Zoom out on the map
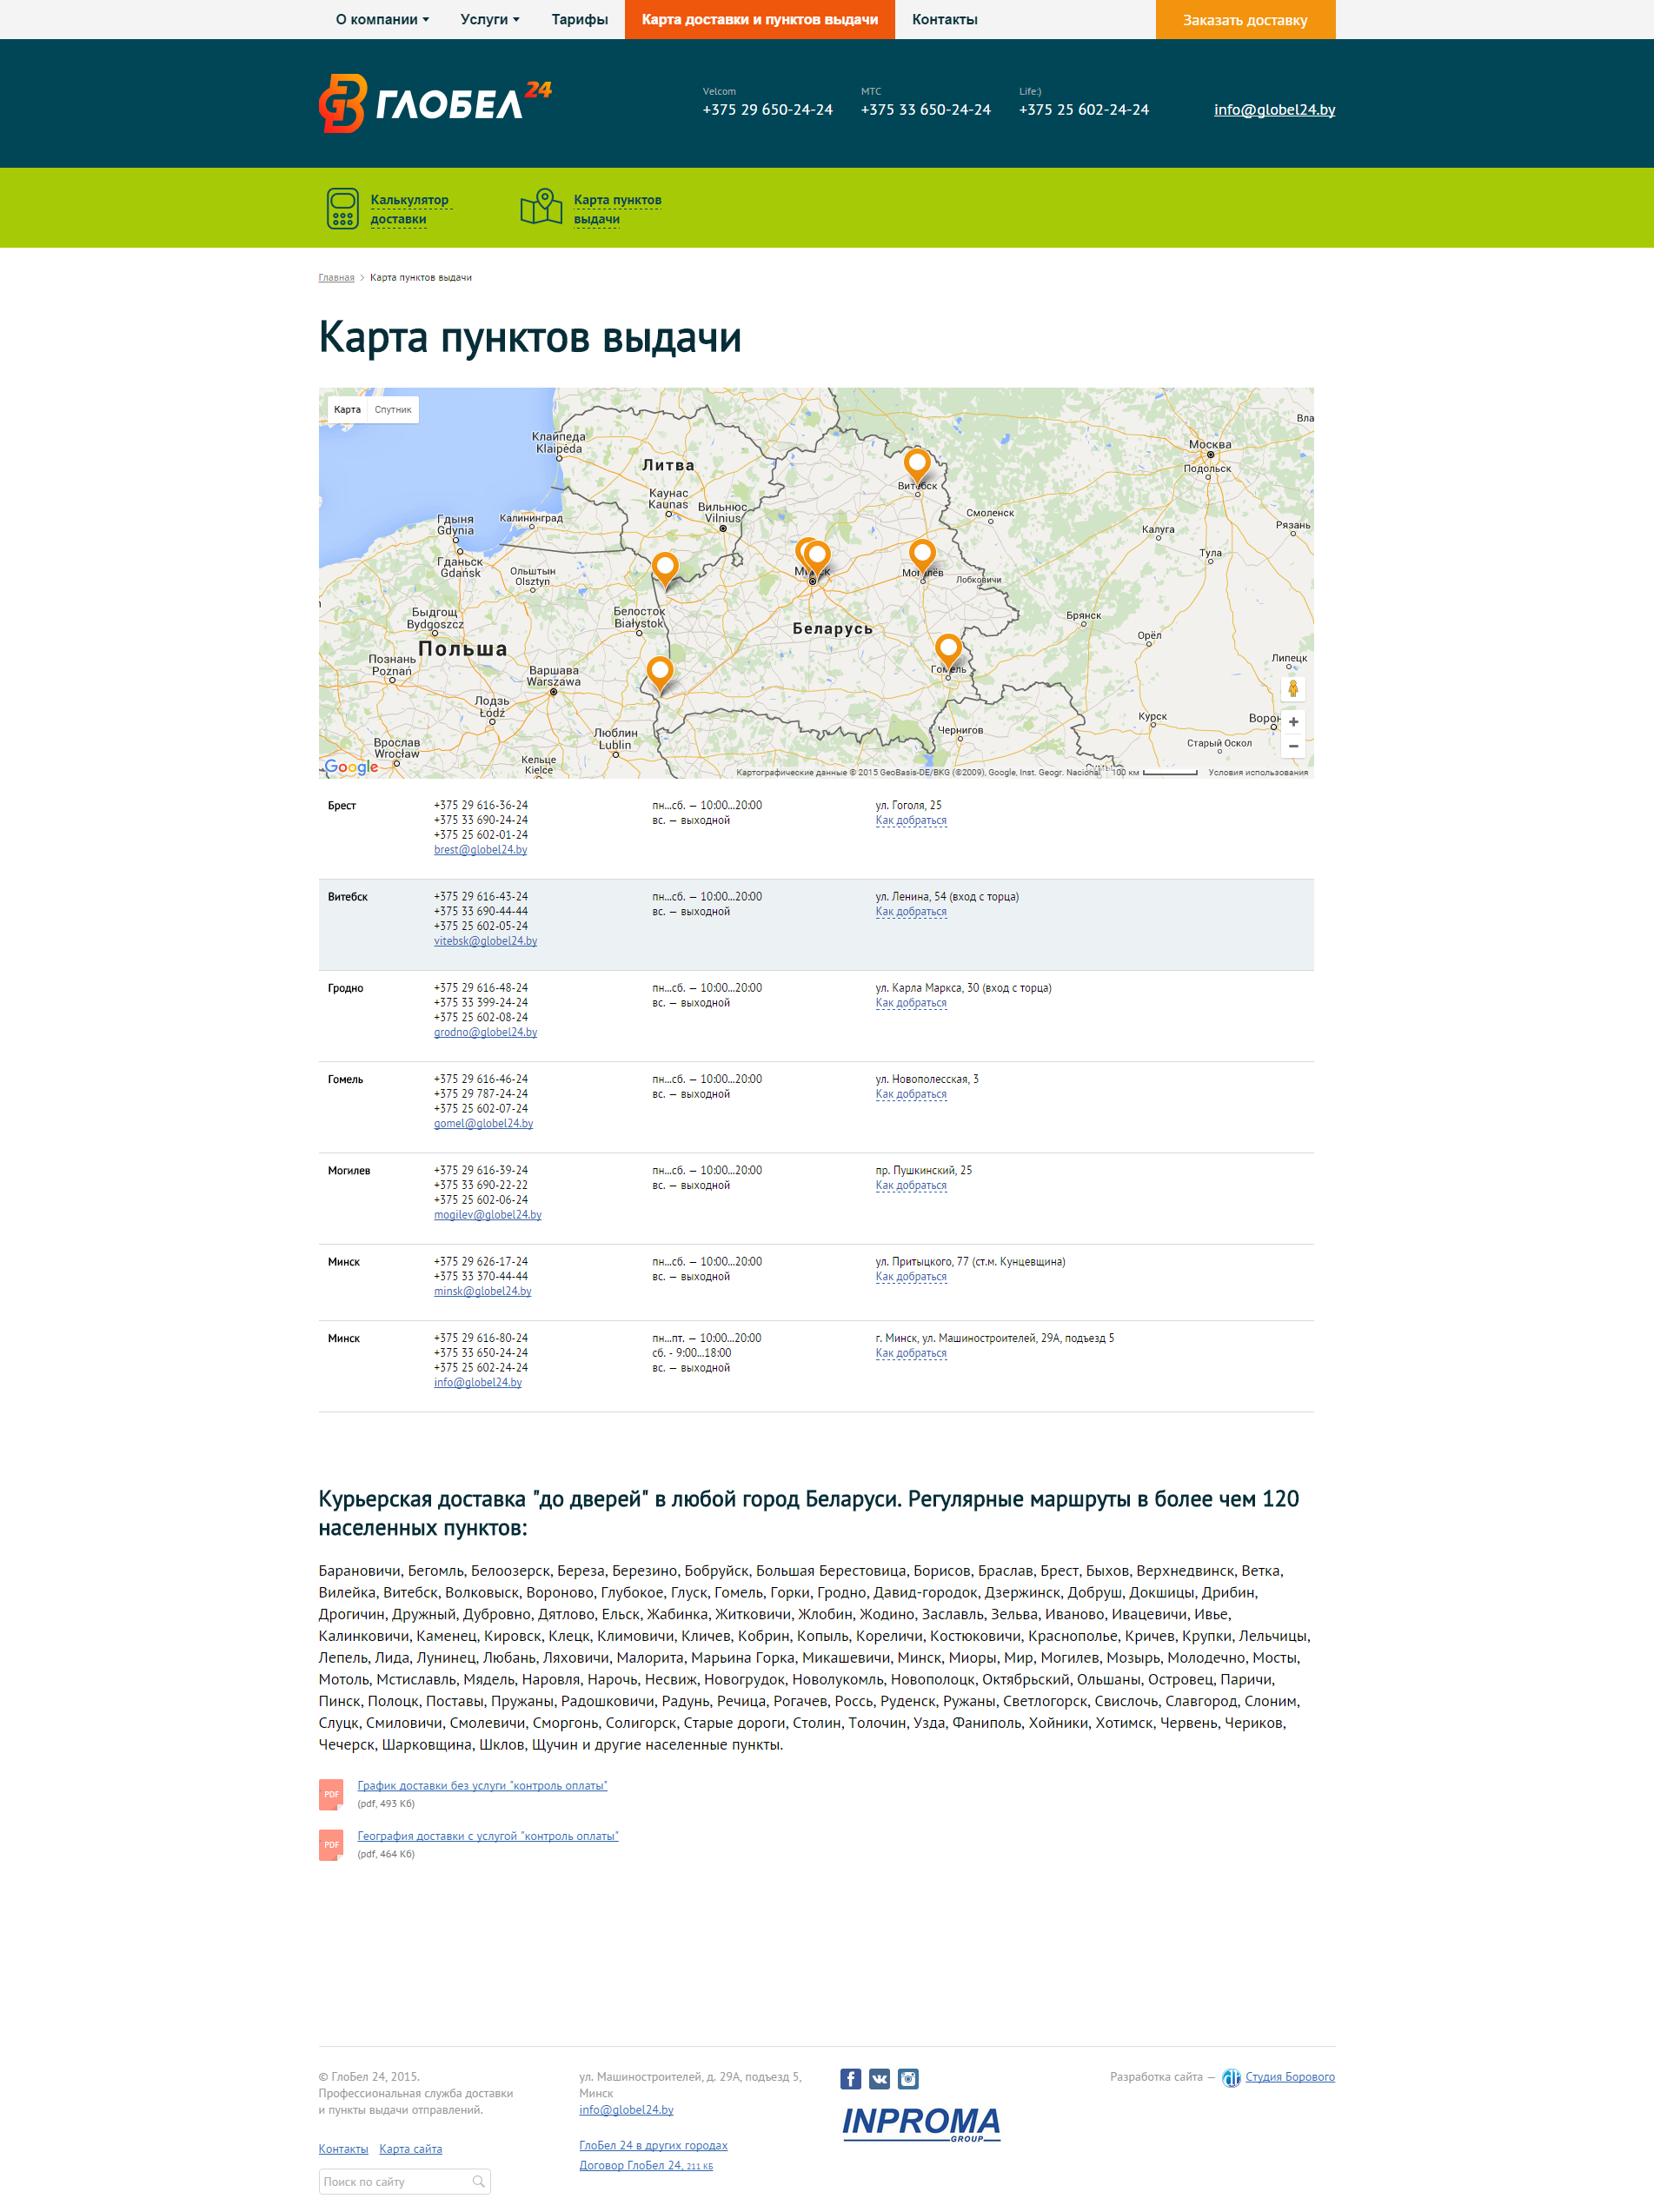 [x=1293, y=746]
